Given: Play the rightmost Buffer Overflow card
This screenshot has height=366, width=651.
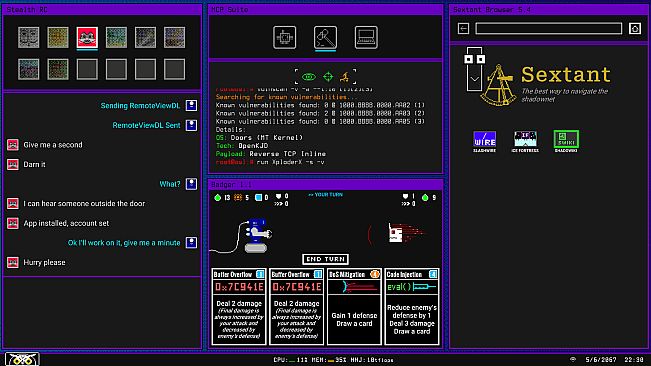Looking at the screenshot, I should click(x=296, y=307).
